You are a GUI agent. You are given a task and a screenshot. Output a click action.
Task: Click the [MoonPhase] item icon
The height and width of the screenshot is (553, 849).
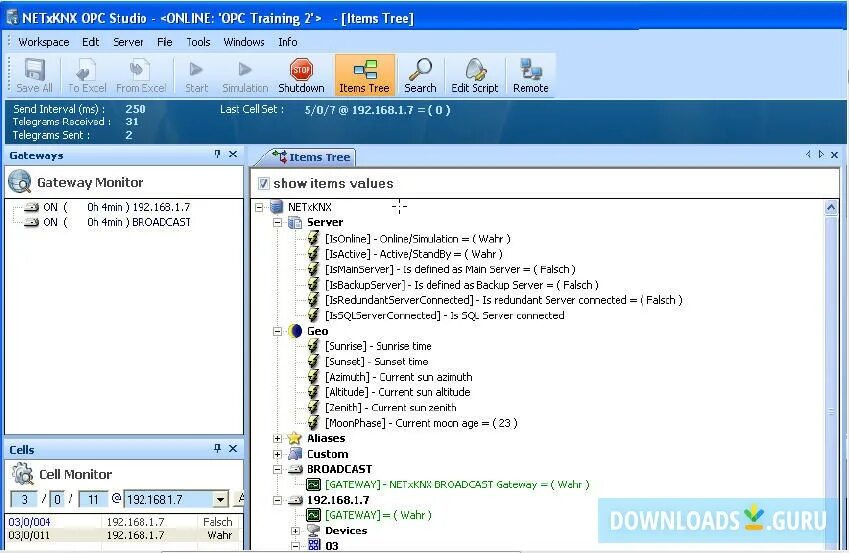pos(314,422)
